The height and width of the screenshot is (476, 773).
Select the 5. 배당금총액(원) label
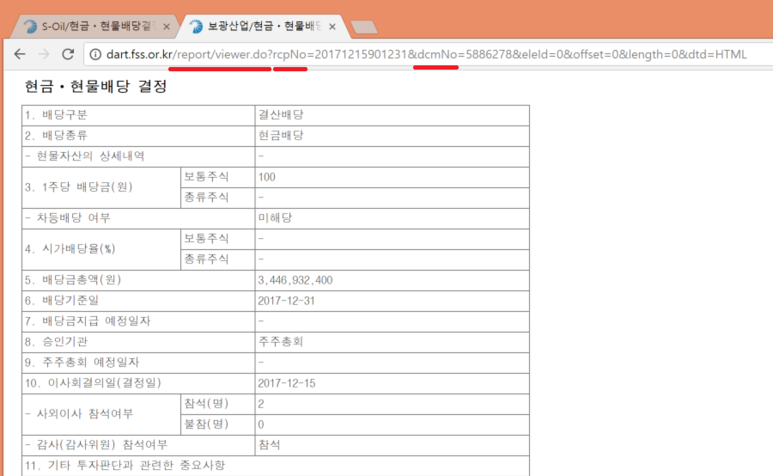click(x=73, y=280)
